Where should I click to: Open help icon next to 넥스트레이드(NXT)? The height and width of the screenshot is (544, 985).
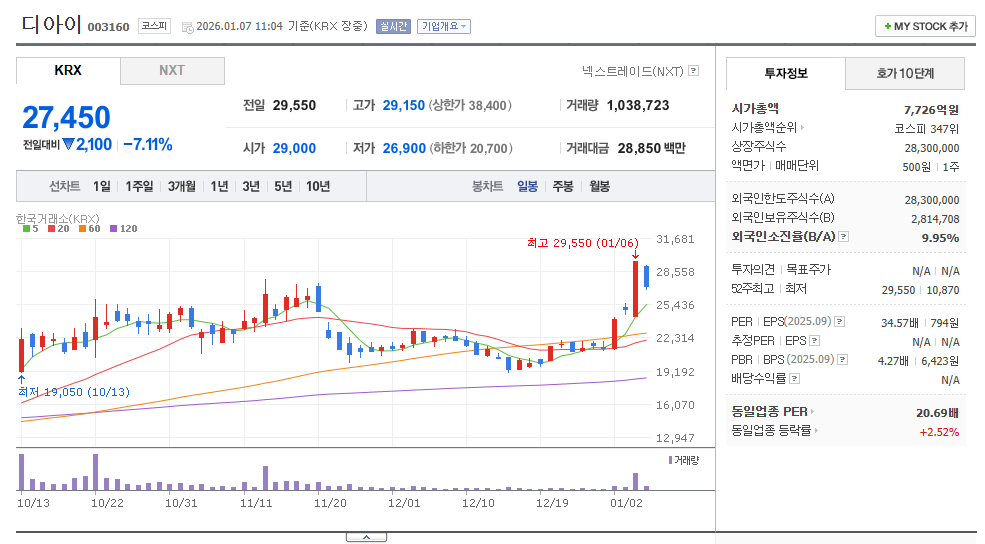tap(694, 70)
